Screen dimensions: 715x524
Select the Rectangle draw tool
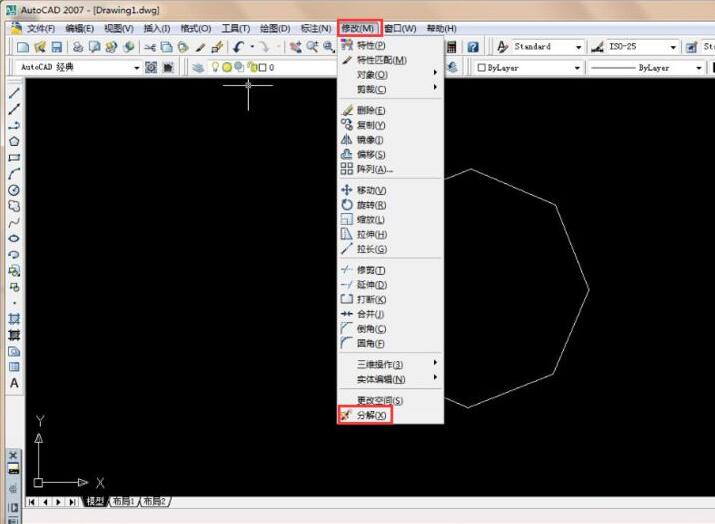coord(14,158)
